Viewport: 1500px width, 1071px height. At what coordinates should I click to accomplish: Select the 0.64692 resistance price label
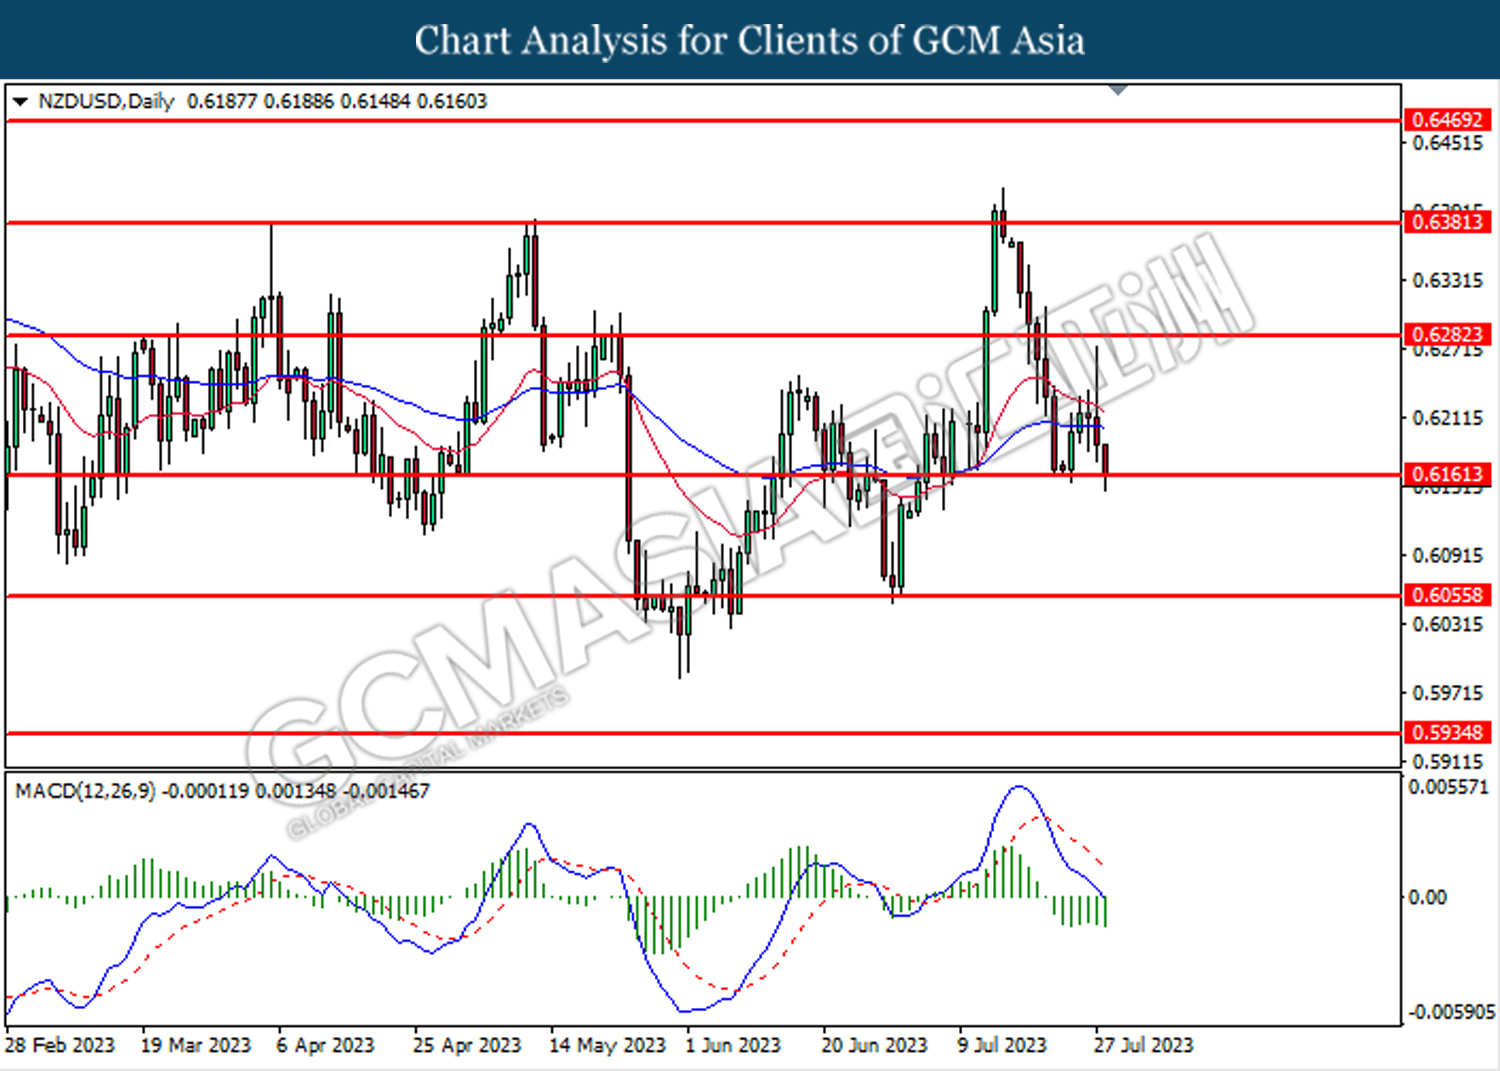click(1447, 120)
